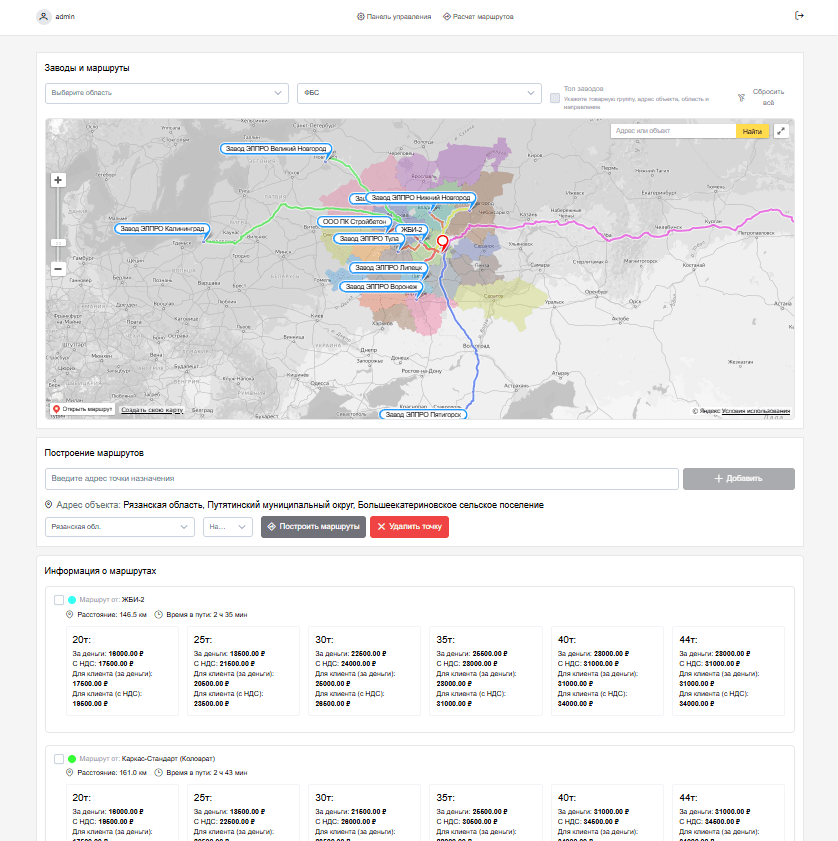Click the 'Заводы и маршруты' heading

[87, 68]
